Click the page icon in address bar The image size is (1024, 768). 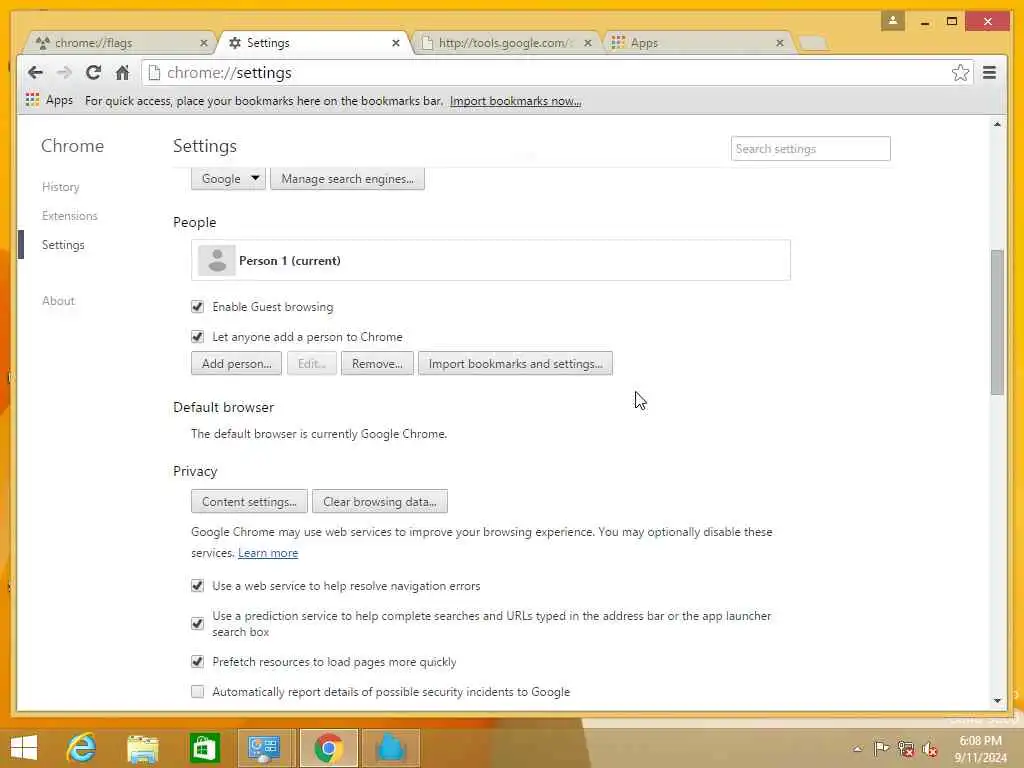tap(154, 72)
